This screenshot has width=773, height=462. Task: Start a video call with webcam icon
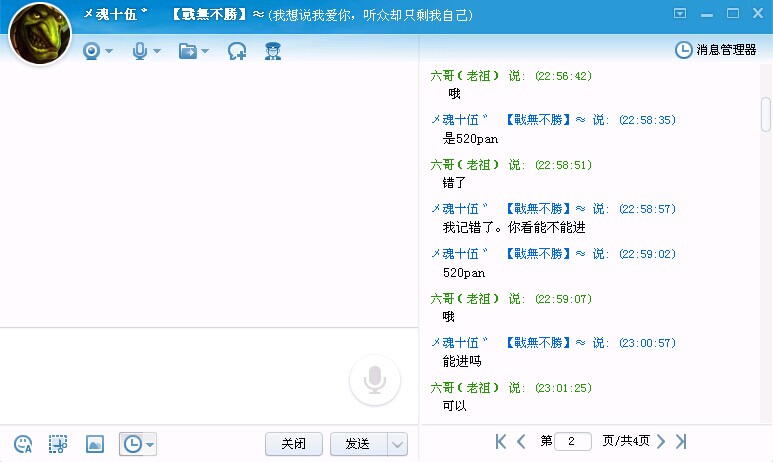pos(91,51)
